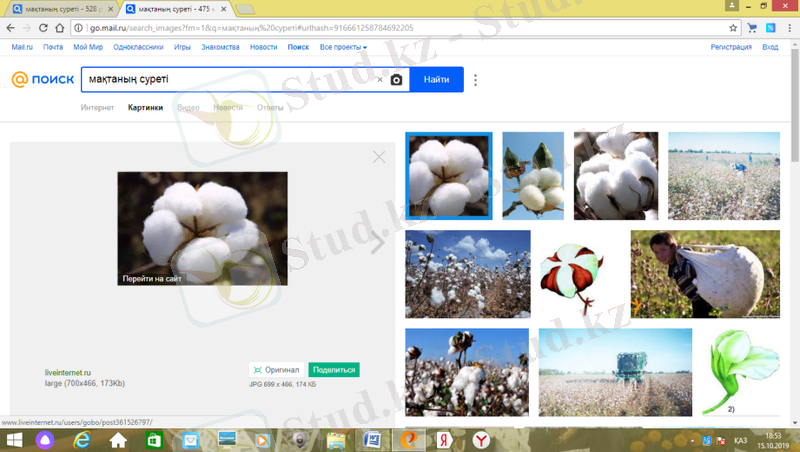Switch to the Интернет search tab
Image resolution: width=800 pixels, height=452 pixels.
97,107
